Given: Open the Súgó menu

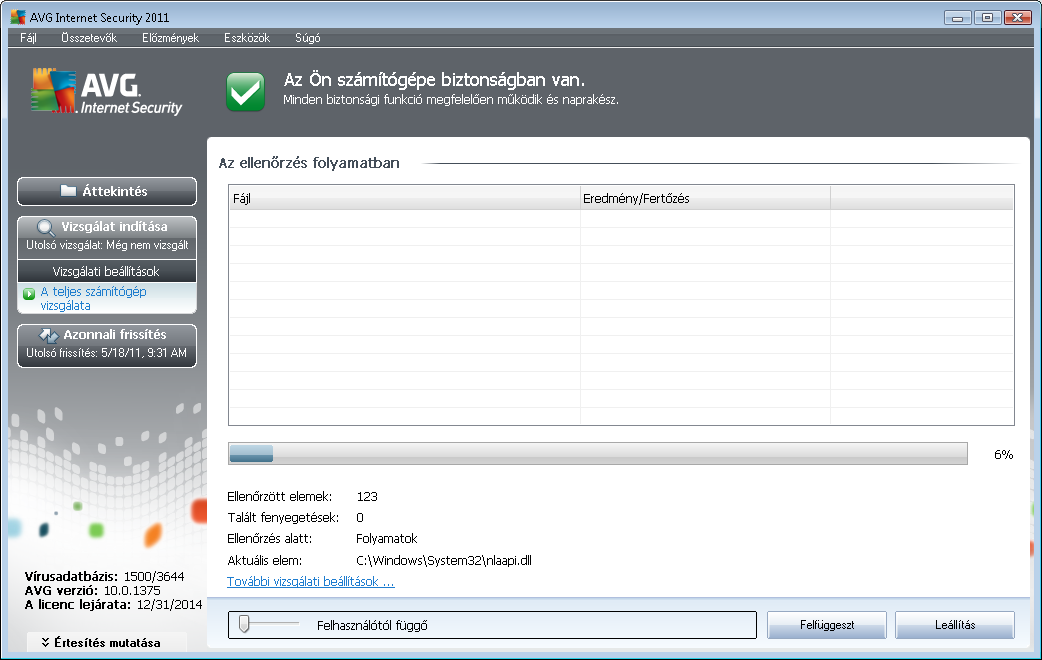Looking at the screenshot, I should tap(308, 38).
